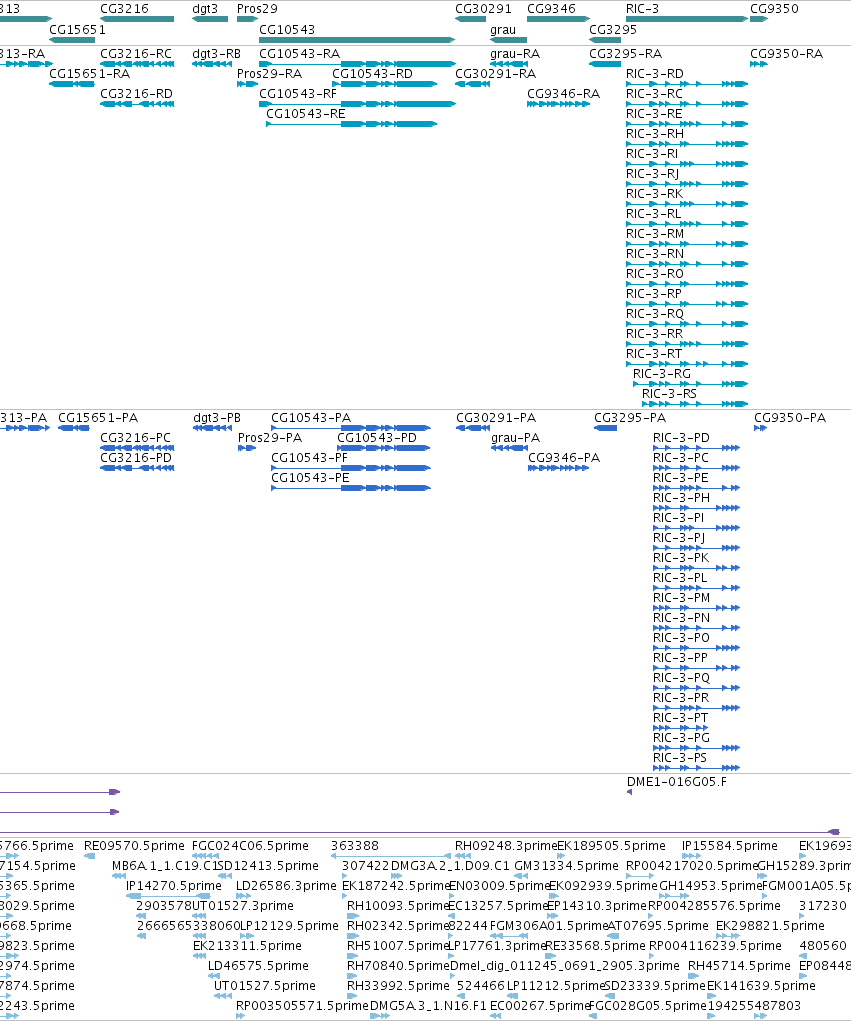Select the CG3216 gene label
This screenshot has width=851, height=1021.
(x=124, y=8)
